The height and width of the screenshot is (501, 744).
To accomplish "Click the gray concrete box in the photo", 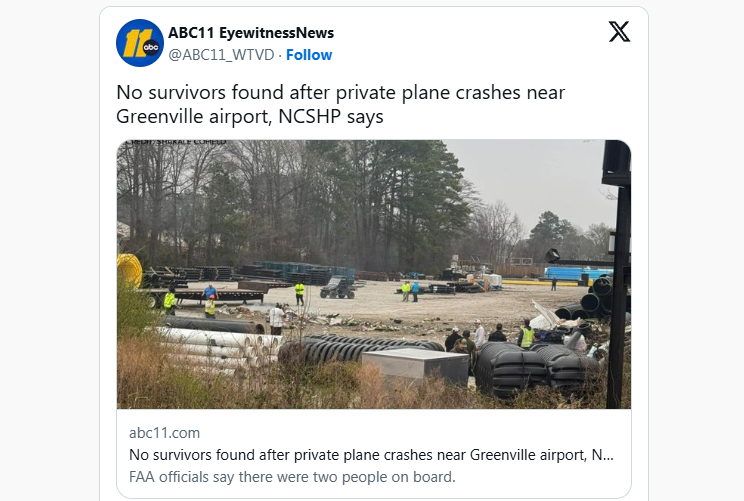I will 414,365.
